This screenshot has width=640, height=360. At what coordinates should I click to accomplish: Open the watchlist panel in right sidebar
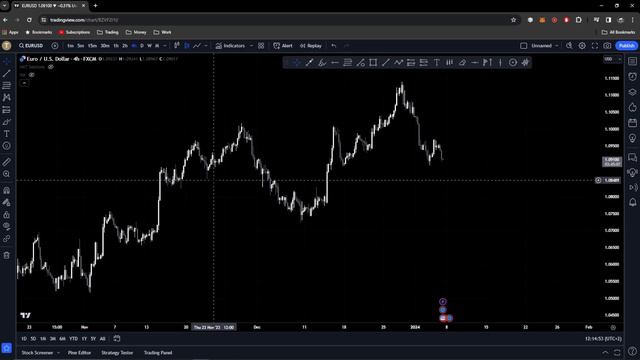point(633,61)
